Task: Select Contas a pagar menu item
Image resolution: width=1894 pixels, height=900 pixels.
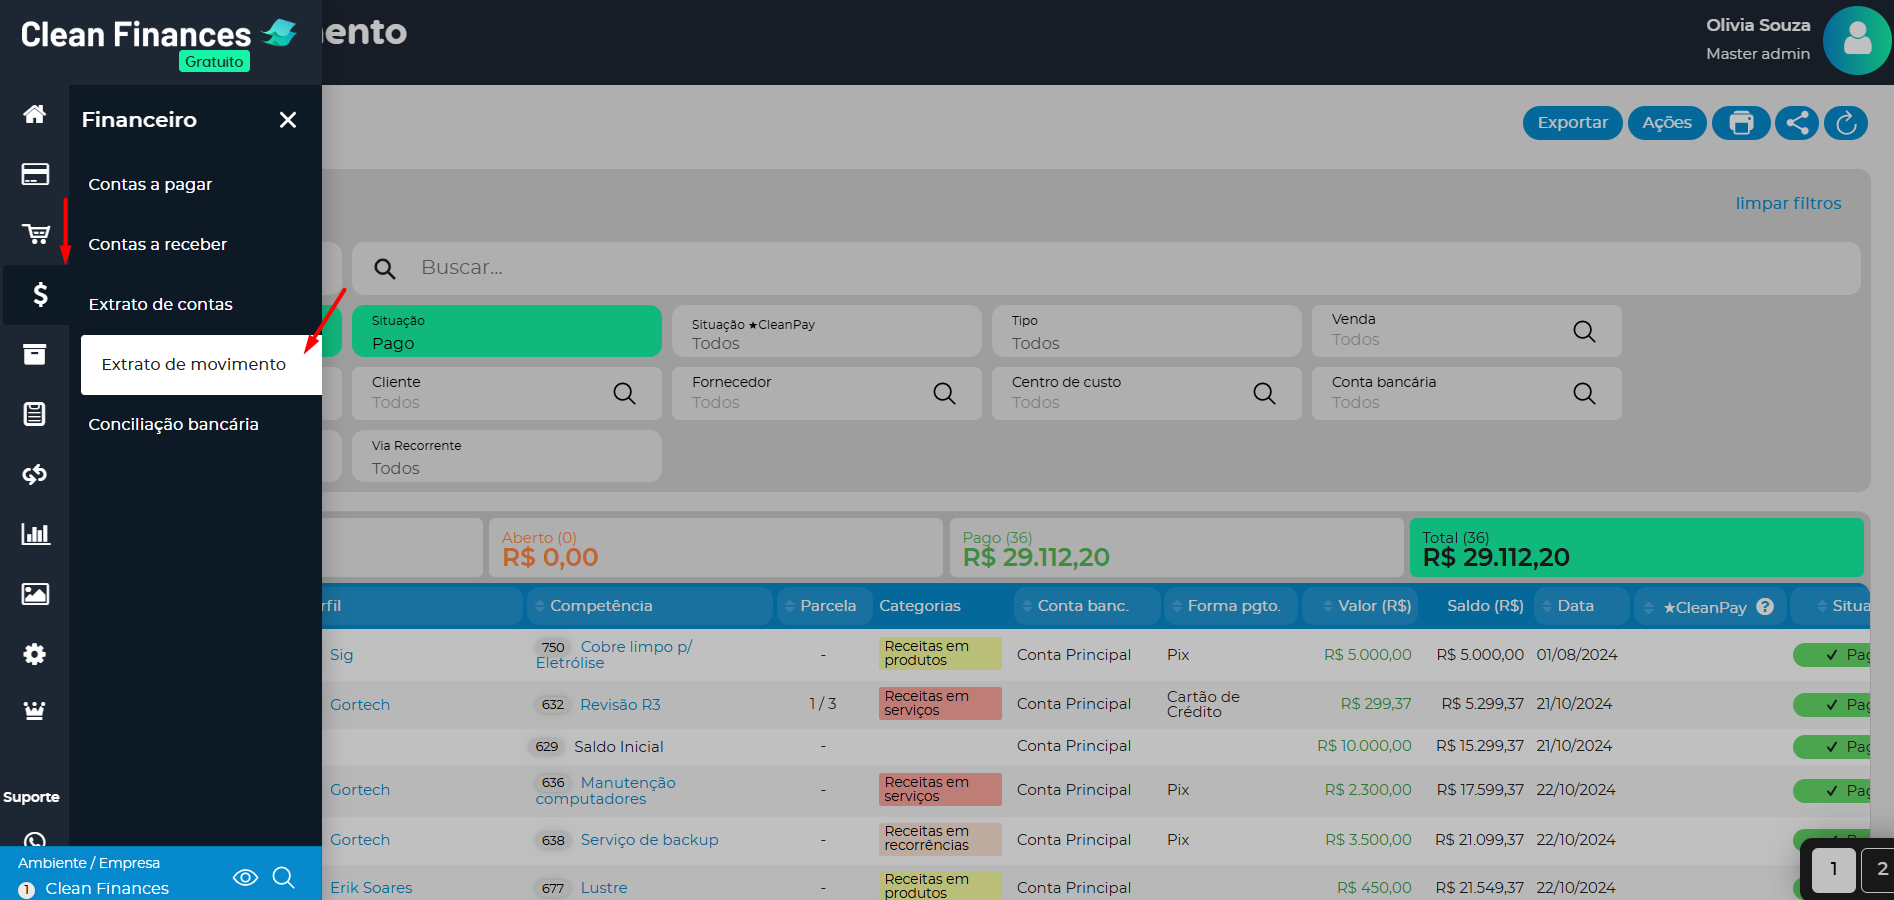Action: 150,184
